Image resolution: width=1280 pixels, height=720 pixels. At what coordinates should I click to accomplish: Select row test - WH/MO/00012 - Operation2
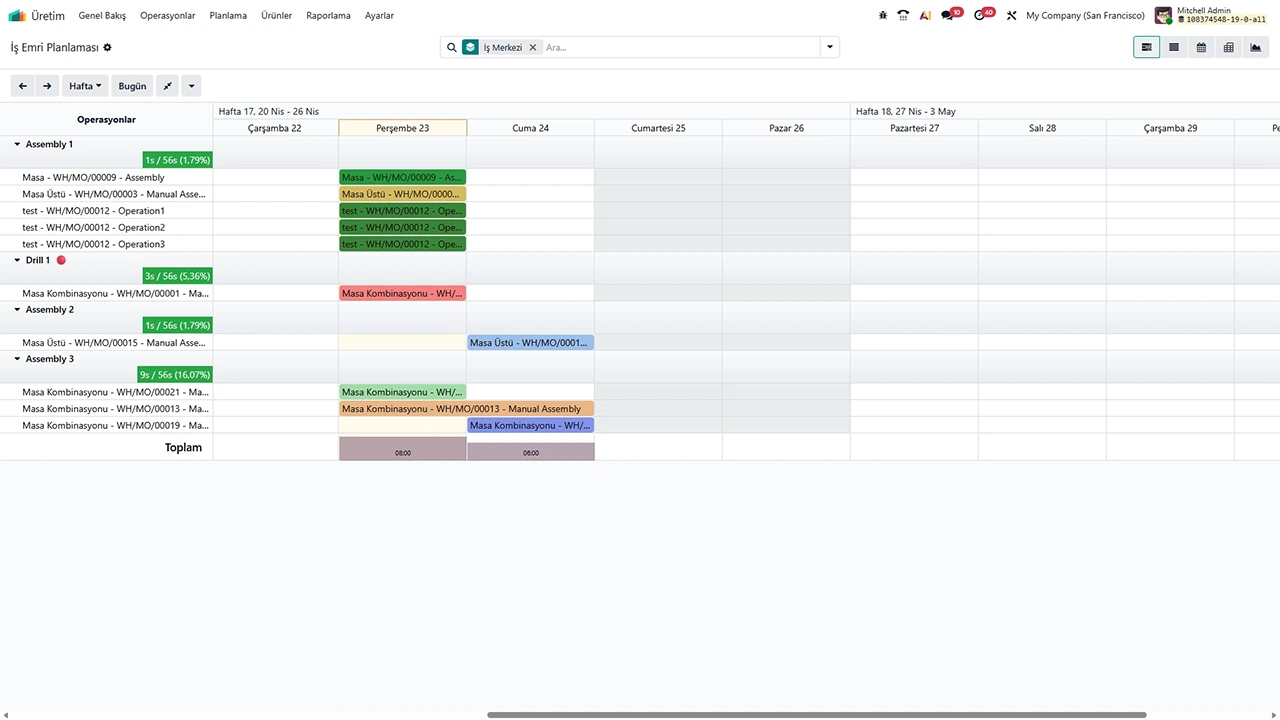(106, 227)
